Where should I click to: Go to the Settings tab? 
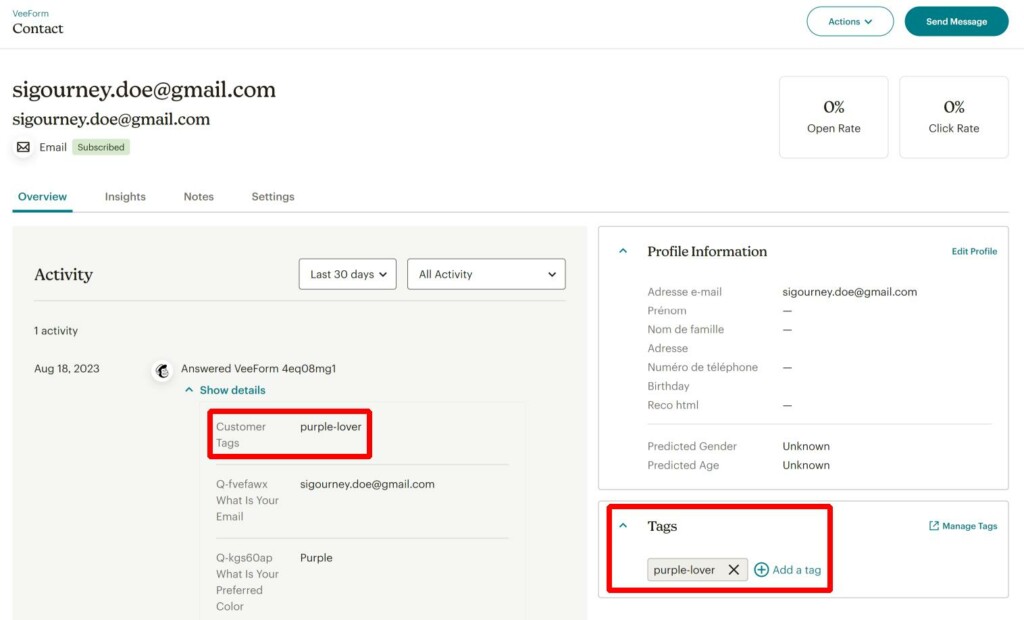coord(272,196)
